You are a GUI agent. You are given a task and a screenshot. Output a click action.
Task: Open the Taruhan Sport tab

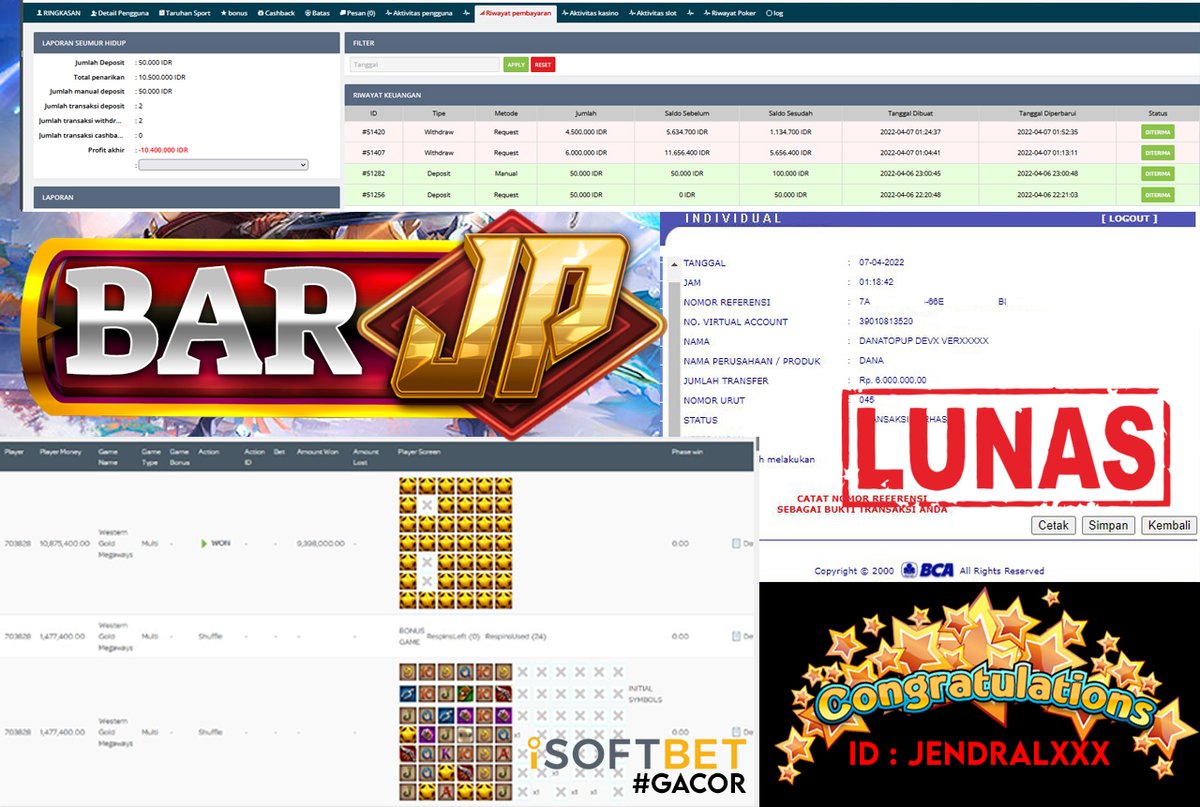click(x=186, y=13)
